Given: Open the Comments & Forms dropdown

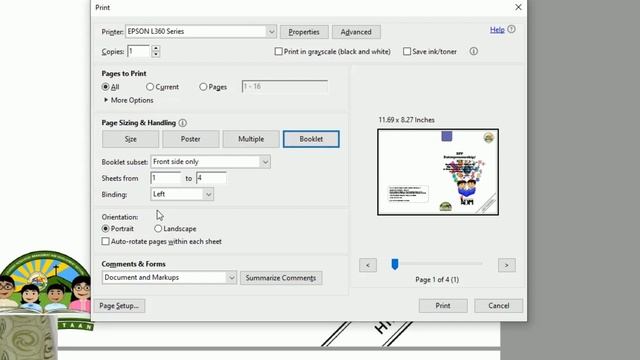Looking at the screenshot, I should point(231,278).
